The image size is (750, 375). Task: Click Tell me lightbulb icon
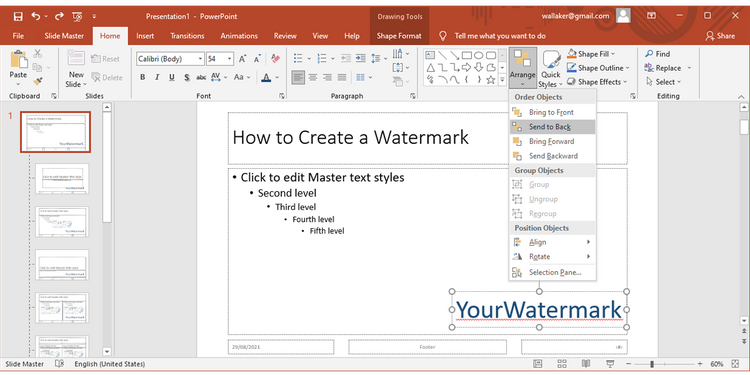pyautogui.click(x=443, y=36)
